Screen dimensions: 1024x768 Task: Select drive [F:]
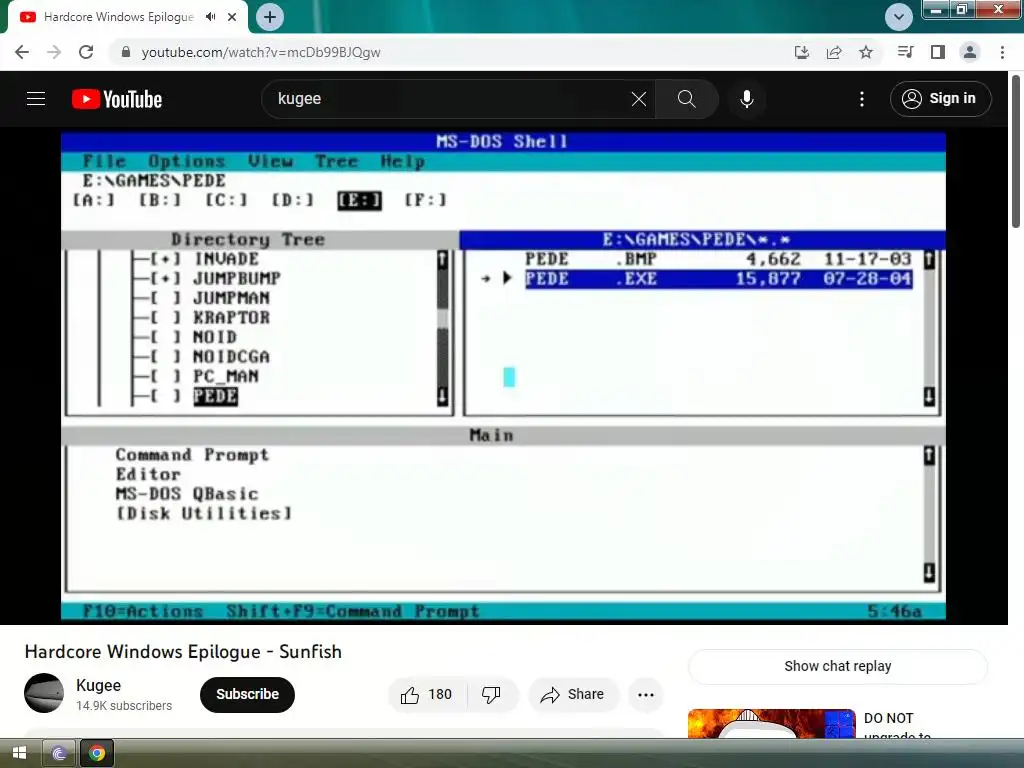point(425,200)
